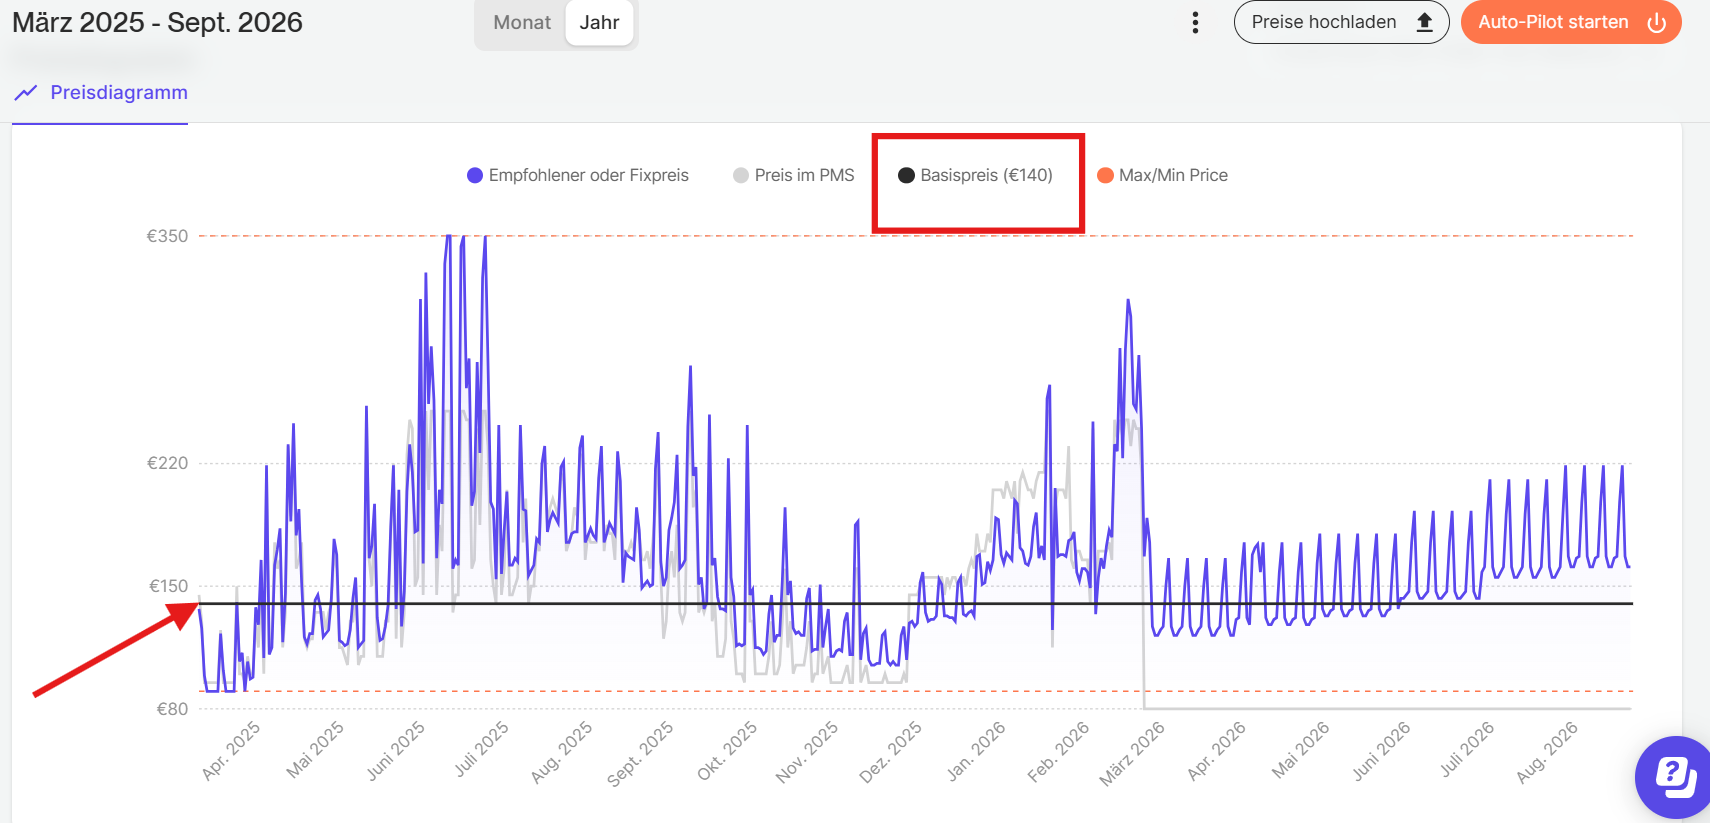Start Auto-Pilot with Auto-Pilot starten button
The width and height of the screenshot is (1710, 823).
[x=1553, y=23]
